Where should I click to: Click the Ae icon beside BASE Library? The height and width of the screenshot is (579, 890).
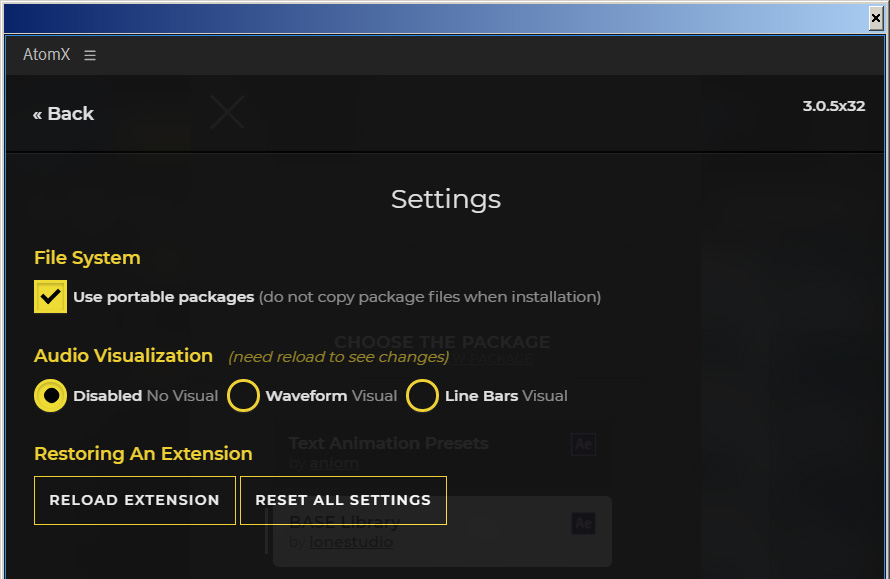(583, 523)
